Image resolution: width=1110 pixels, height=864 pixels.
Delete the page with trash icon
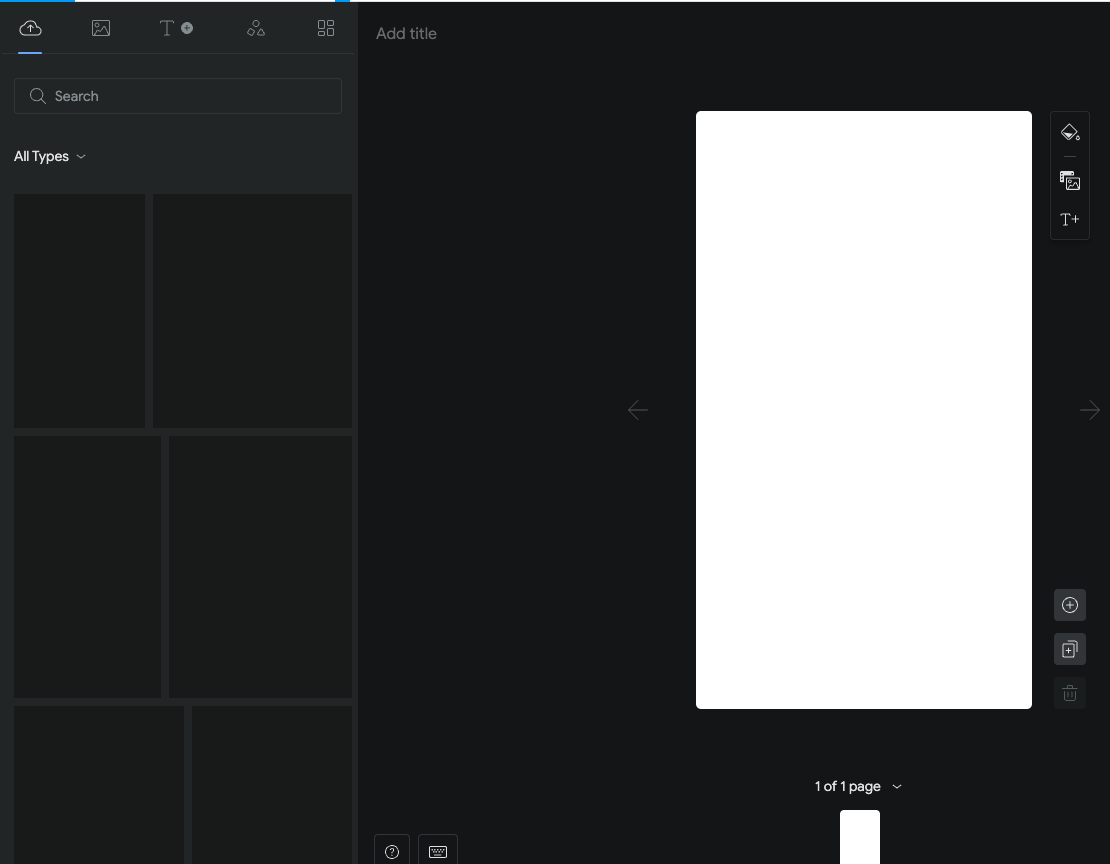[1070, 693]
